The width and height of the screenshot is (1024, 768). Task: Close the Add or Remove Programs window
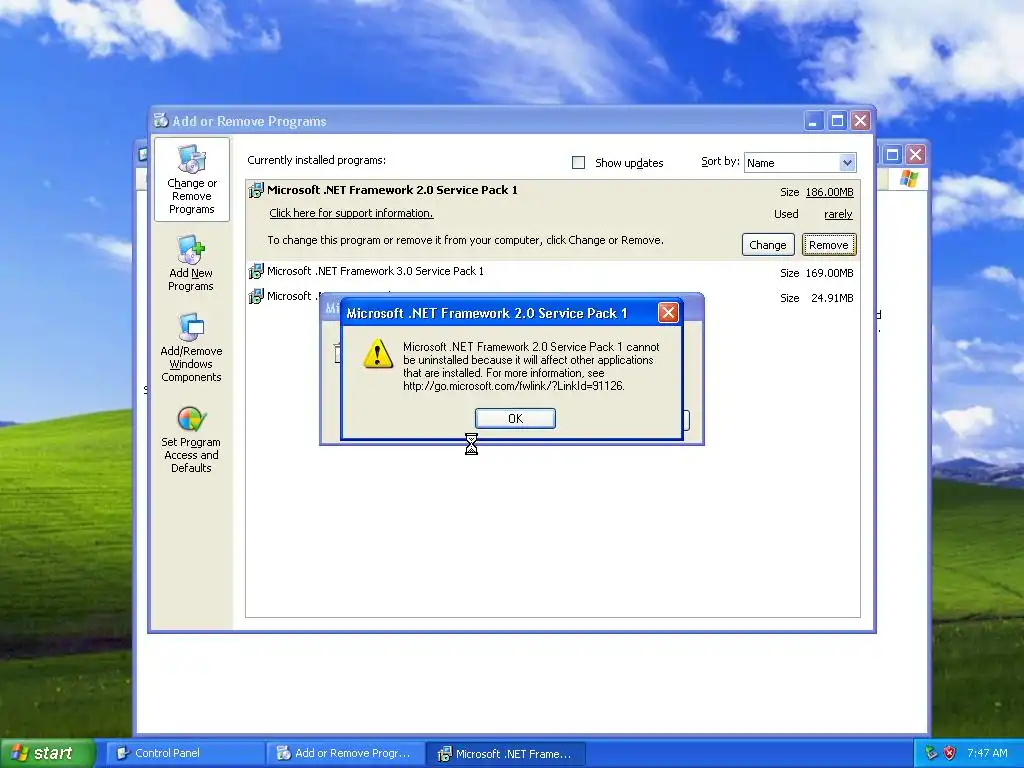(x=861, y=121)
